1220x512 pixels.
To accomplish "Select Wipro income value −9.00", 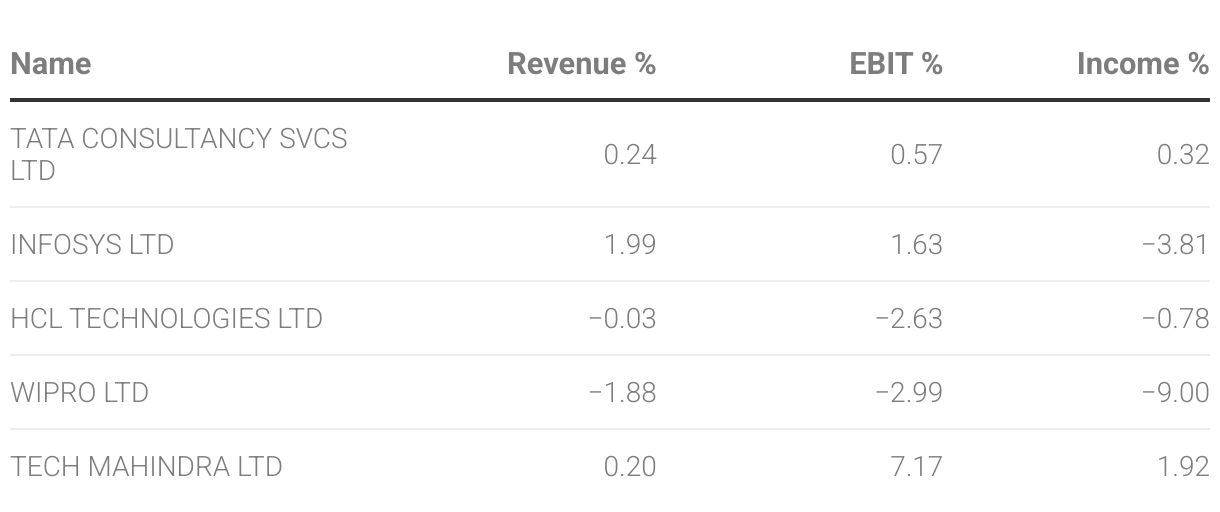I will point(1175,392).
